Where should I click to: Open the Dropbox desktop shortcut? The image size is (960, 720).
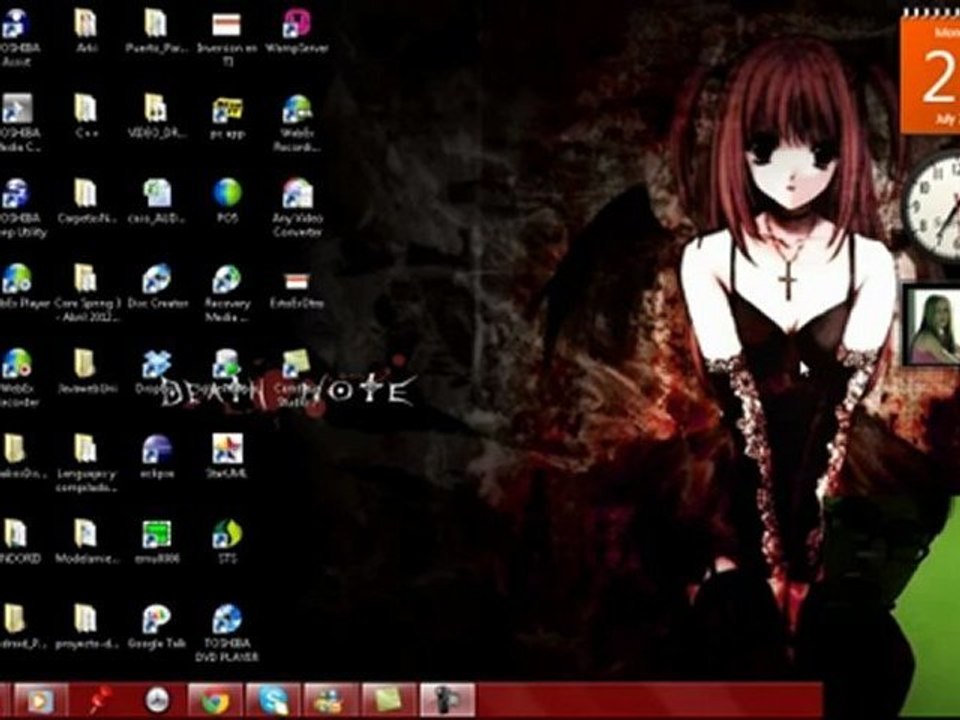pos(156,370)
